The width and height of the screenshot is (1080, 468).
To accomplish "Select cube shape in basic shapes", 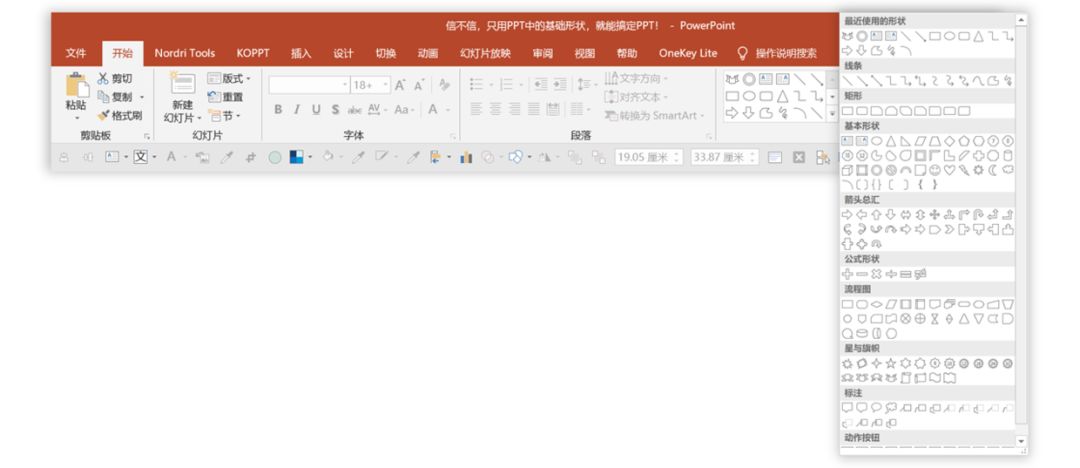I will 847,170.
